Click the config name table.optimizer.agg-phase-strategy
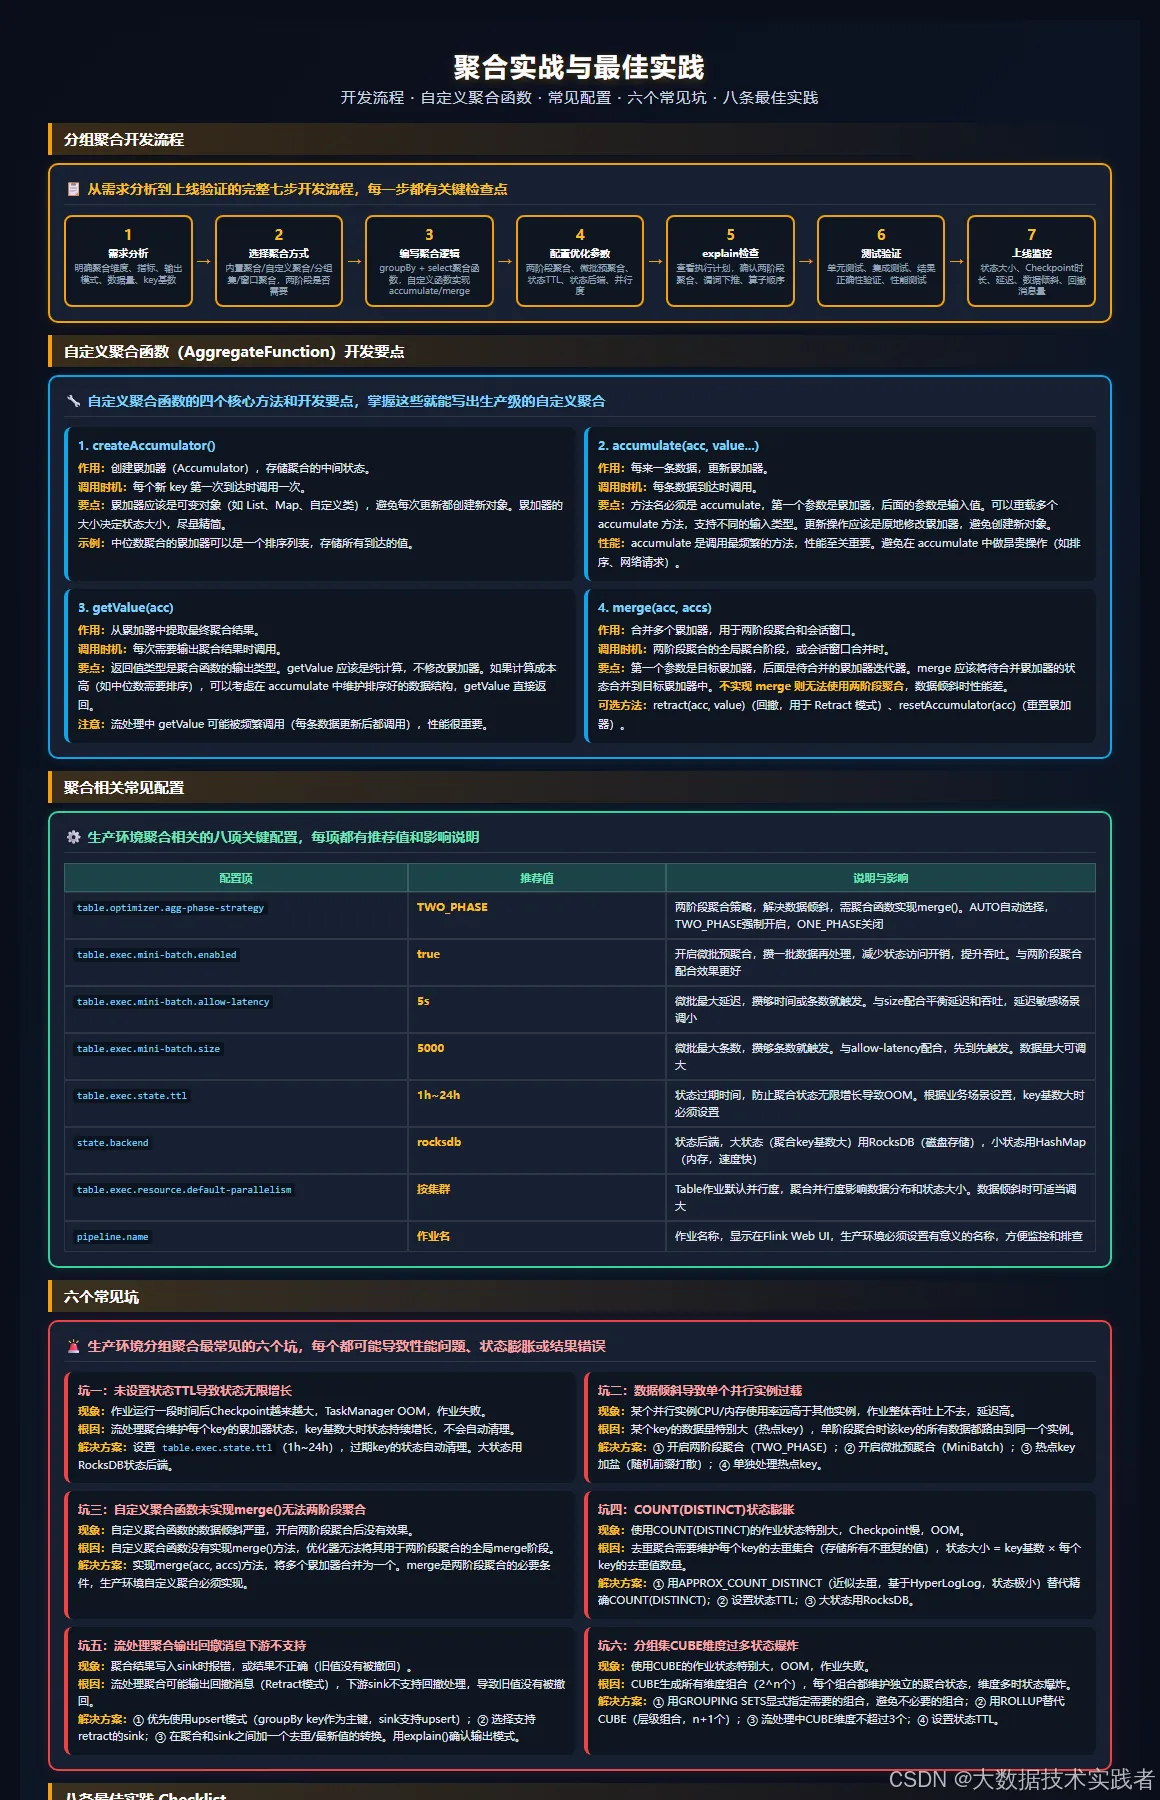The height and width of the screenshot is (1800, 1160). tap(170, 908)
